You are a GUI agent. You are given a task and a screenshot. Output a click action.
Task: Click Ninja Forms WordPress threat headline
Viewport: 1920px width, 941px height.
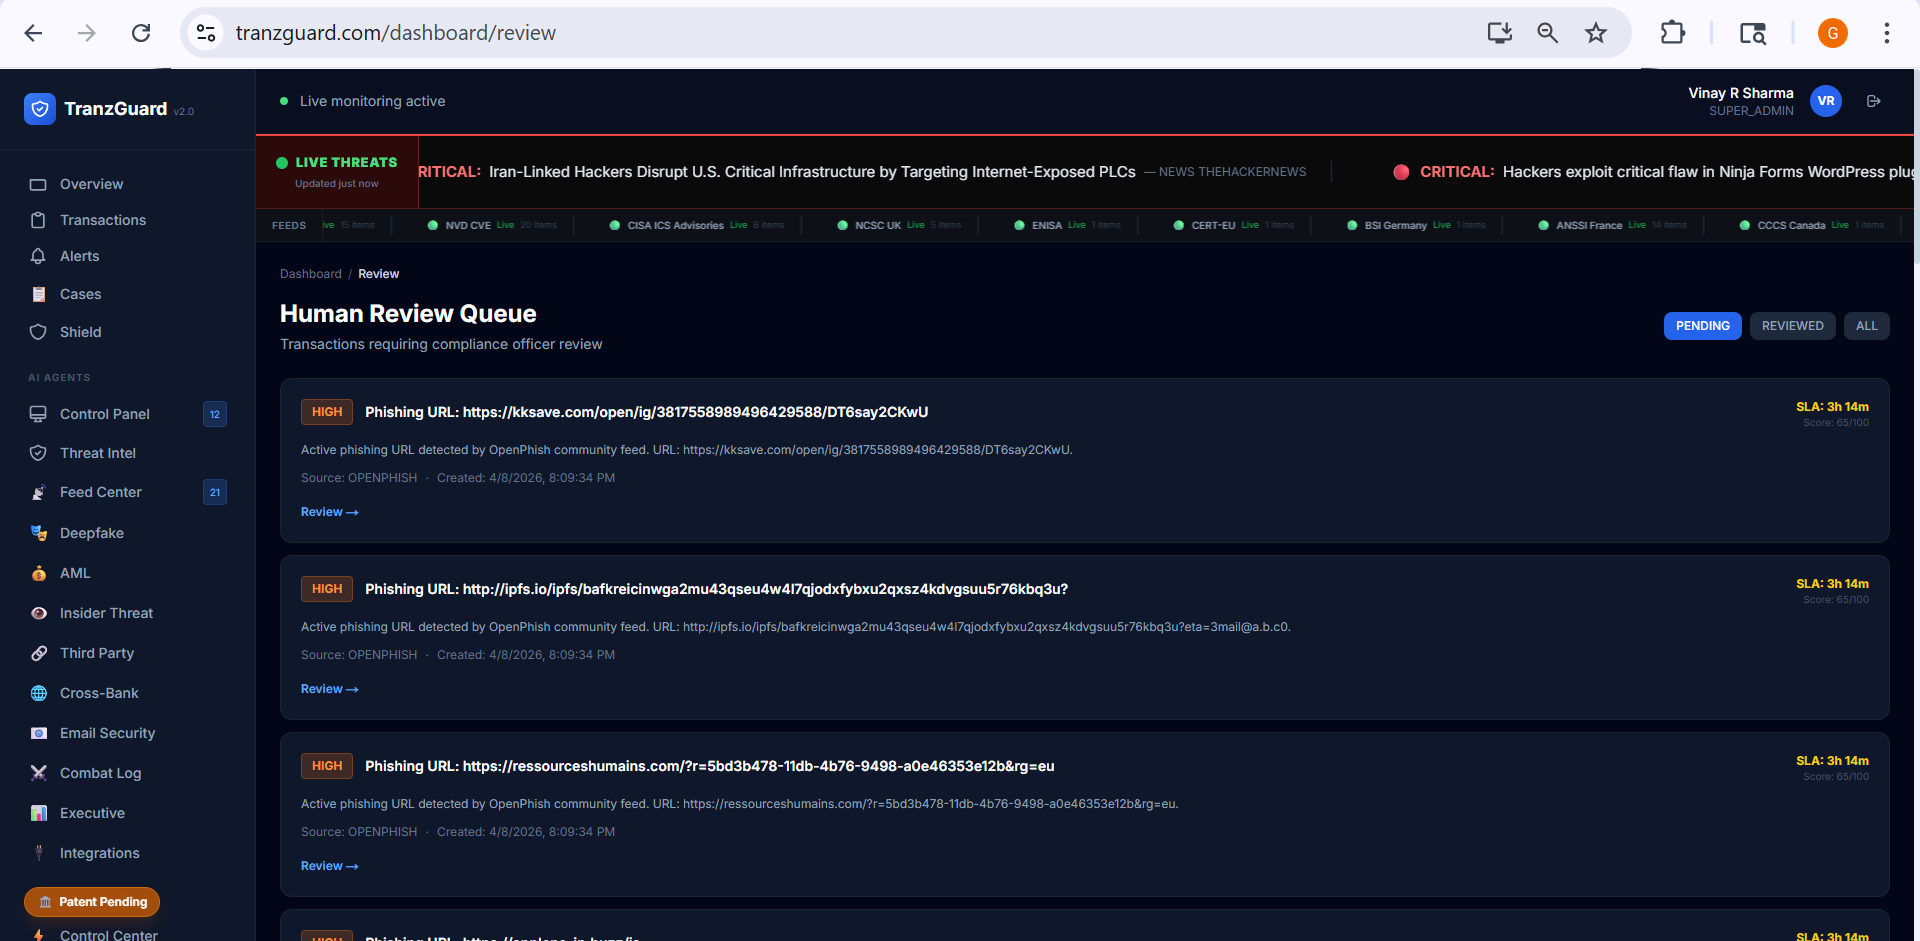(1709, 172)
